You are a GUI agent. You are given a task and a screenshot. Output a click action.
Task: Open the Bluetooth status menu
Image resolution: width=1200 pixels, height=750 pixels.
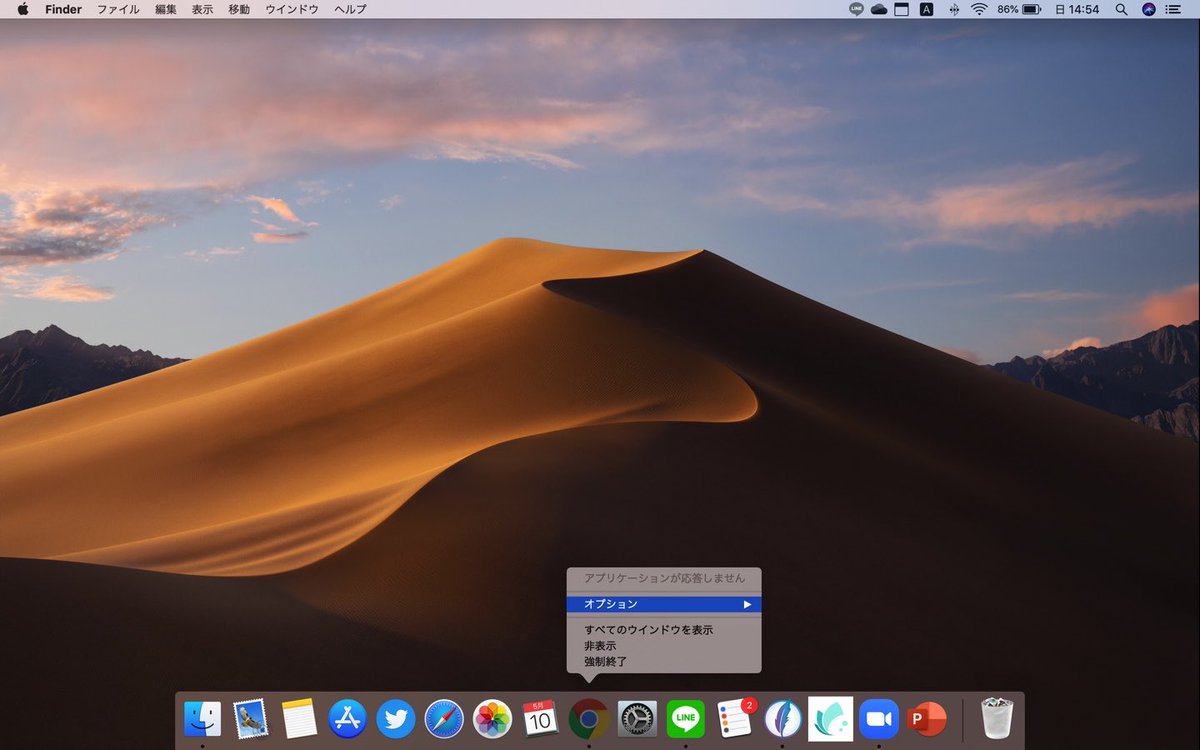click(953, 9)
